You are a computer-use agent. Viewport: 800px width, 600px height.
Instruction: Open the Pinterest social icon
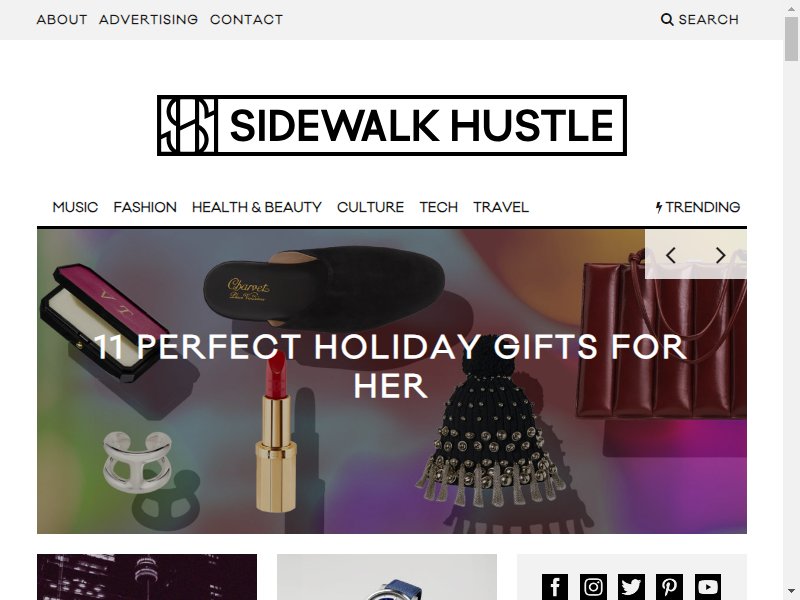pos(669,587)
